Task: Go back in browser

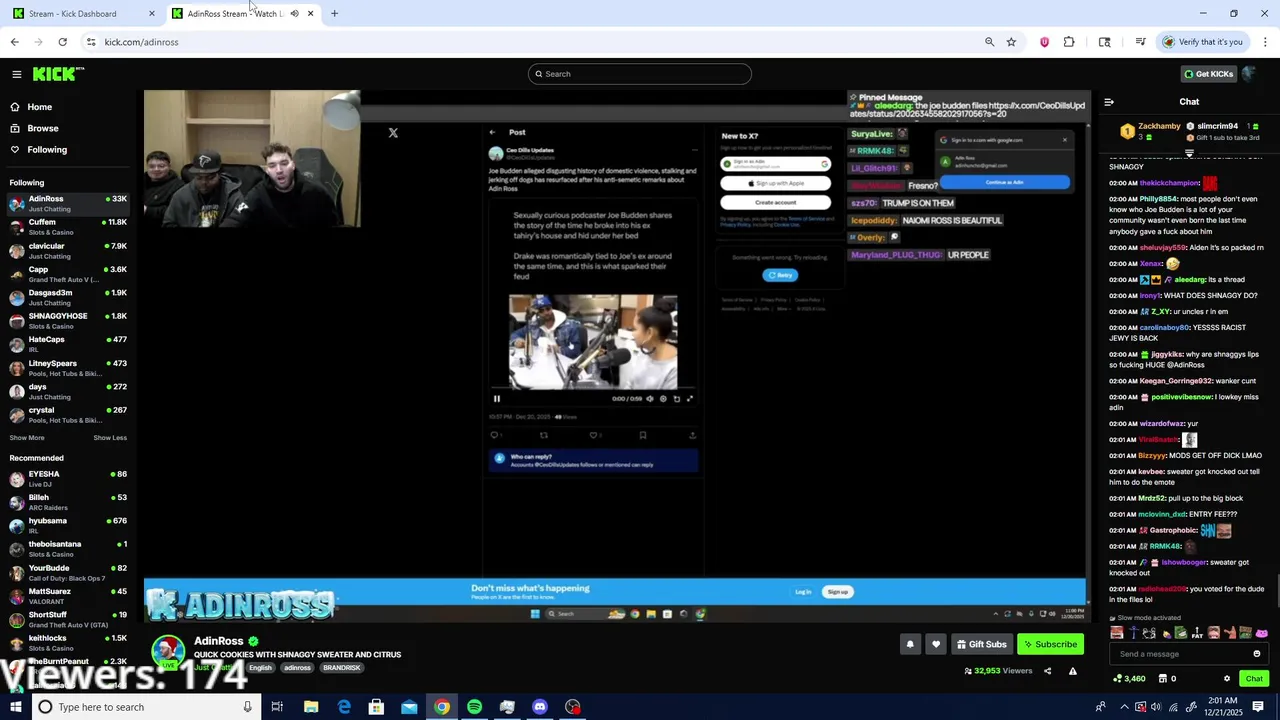Action: [14, 42]
